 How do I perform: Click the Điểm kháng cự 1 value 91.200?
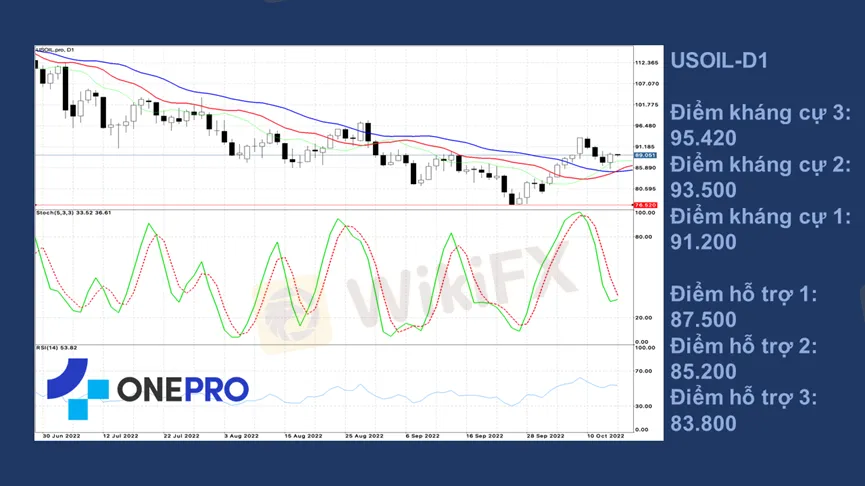[703, 242]
